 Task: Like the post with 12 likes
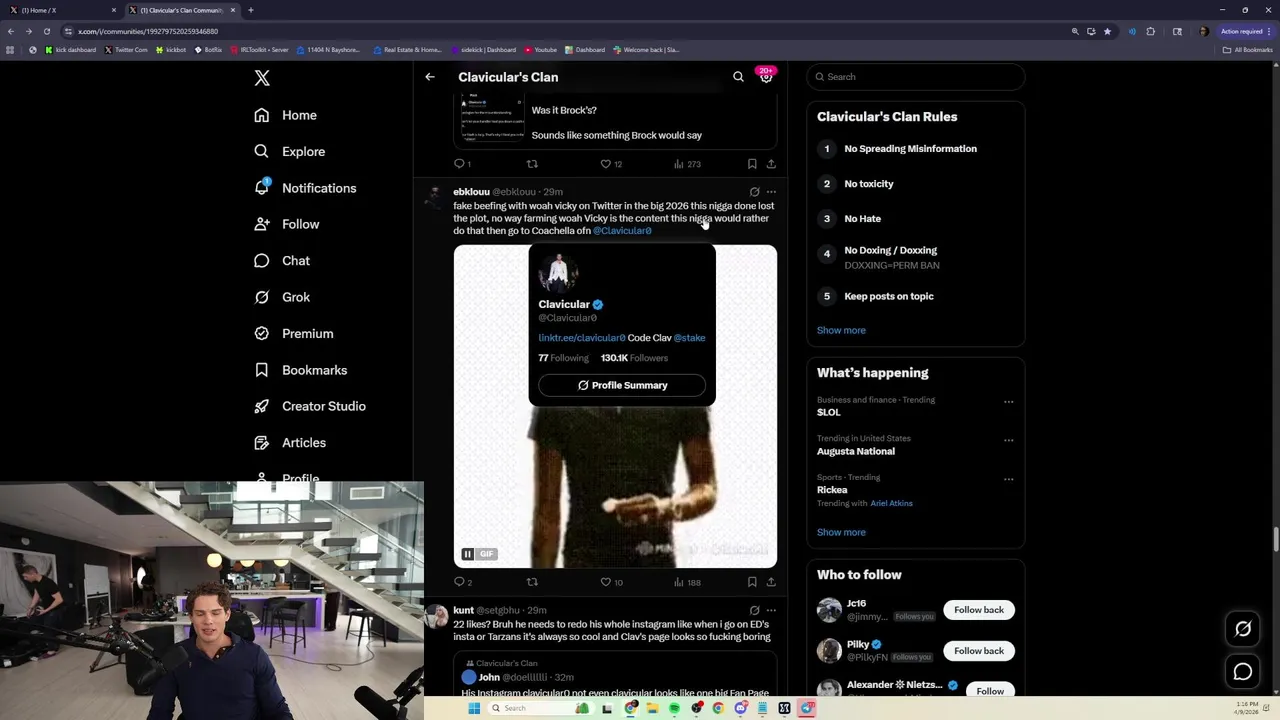[x=610, y=164]
